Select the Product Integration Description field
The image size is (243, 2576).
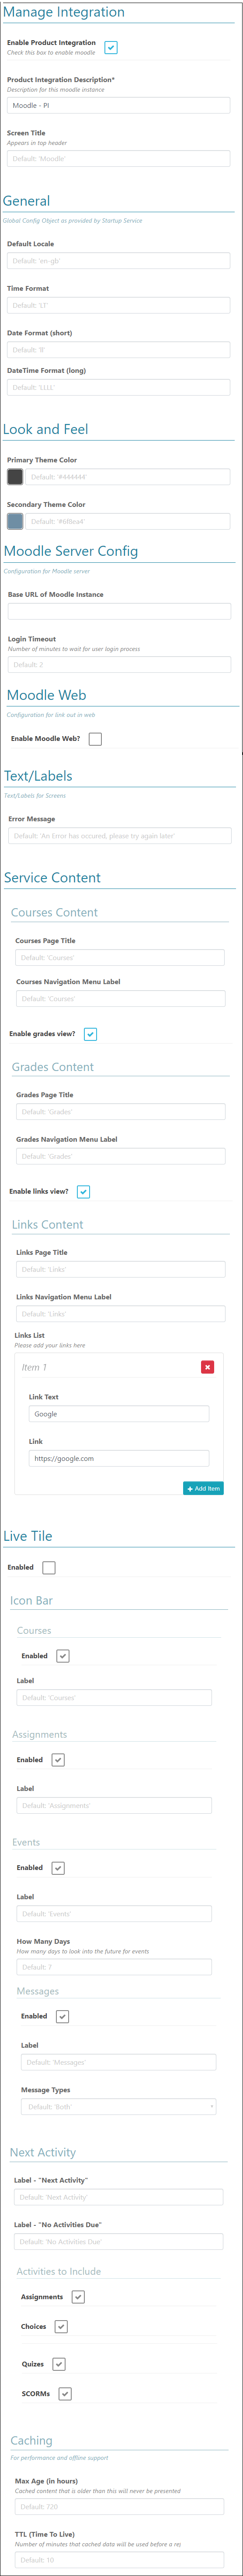tap(119, 105)
